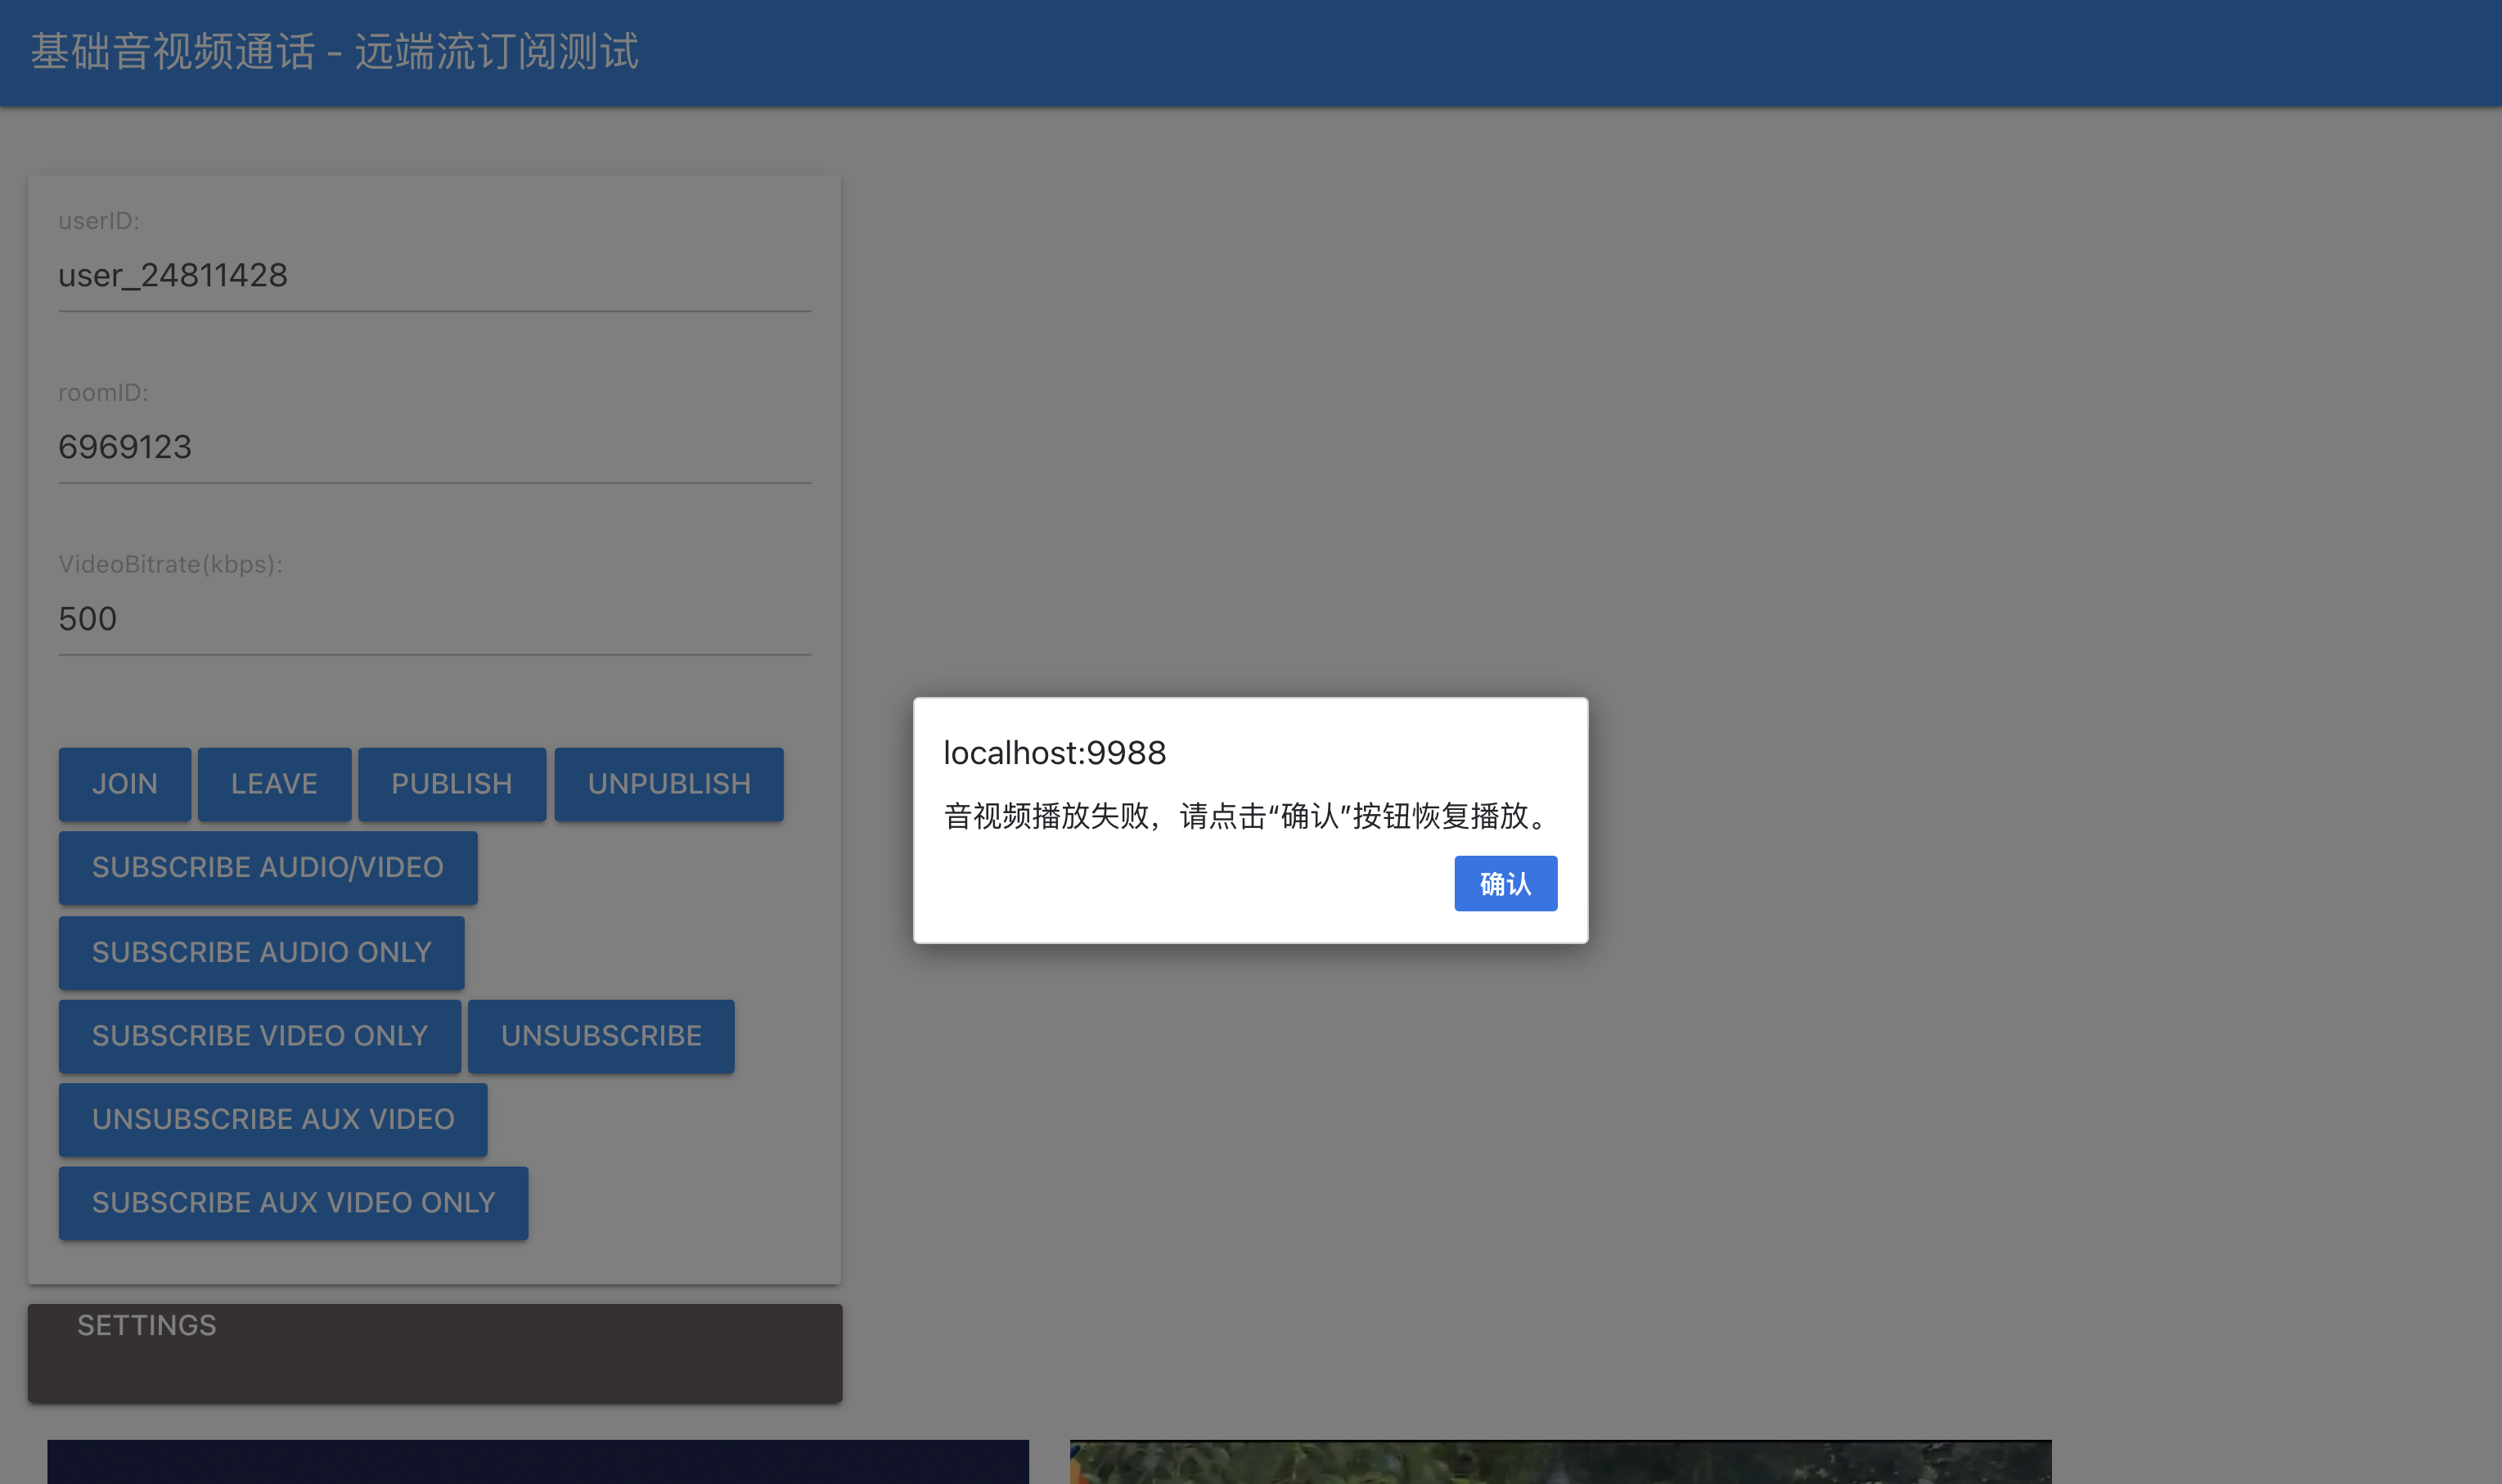Expand the SETTINGS panel
Viewport: 2502px width, 1484px height.
[147, 1325]
